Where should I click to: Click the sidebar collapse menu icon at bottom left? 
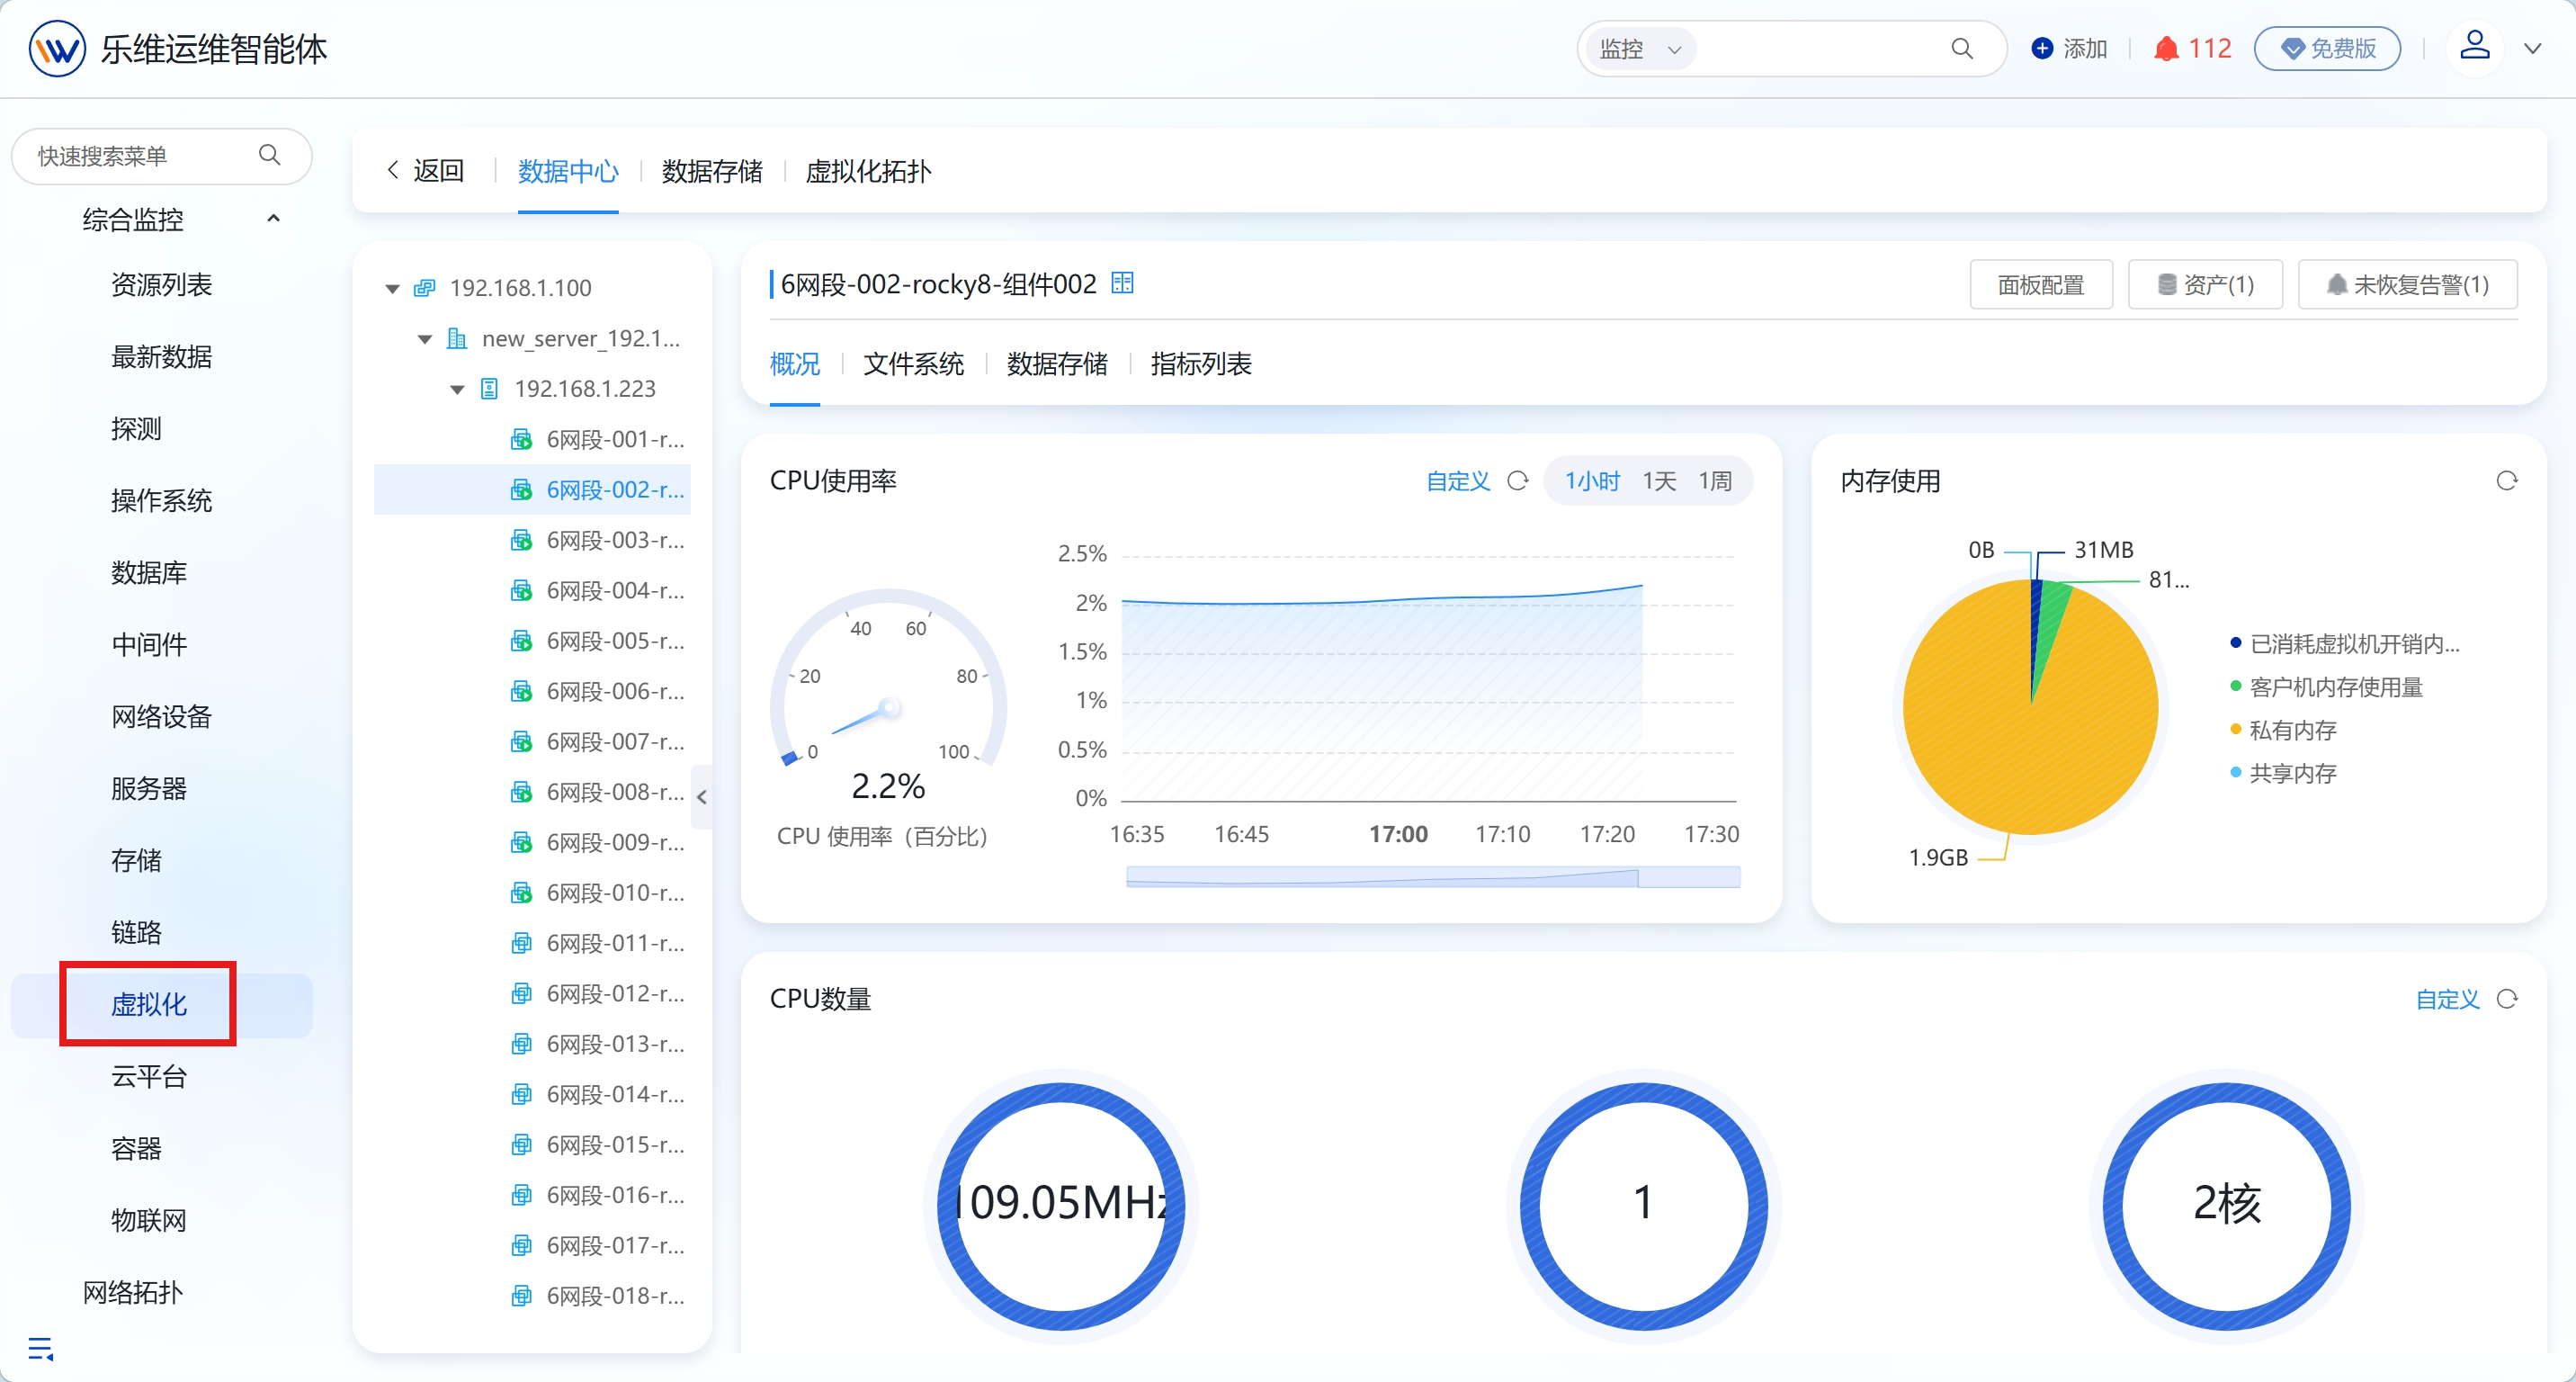pyautogui.click(x=40, y=1348)
